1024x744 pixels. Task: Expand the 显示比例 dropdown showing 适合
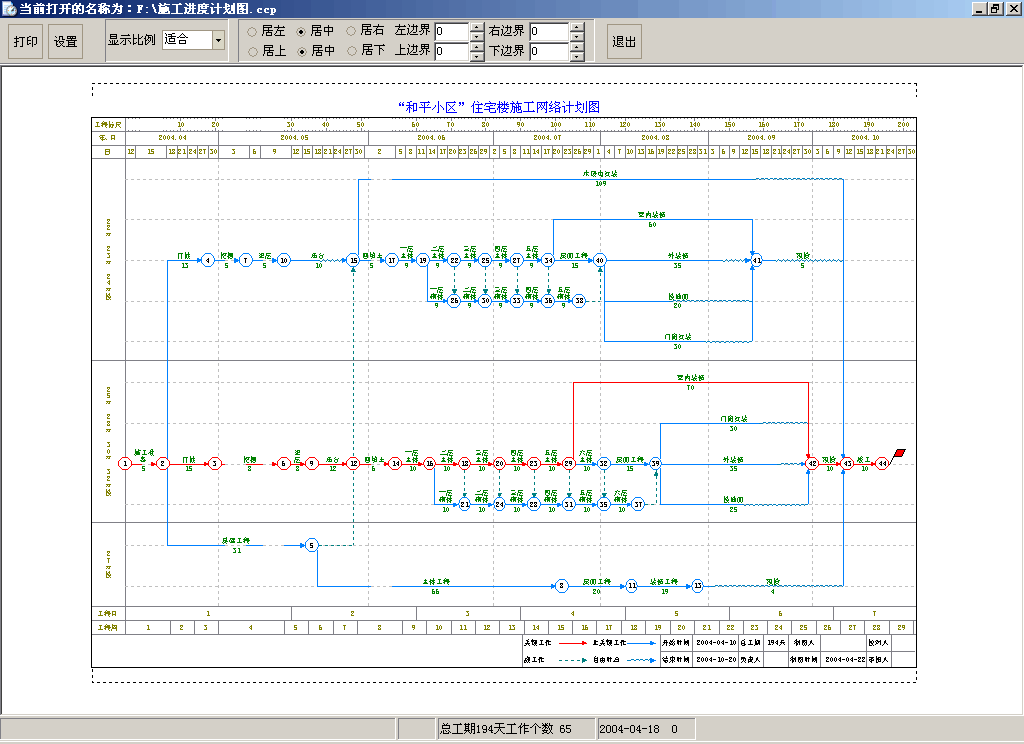(x=219, y=40)
